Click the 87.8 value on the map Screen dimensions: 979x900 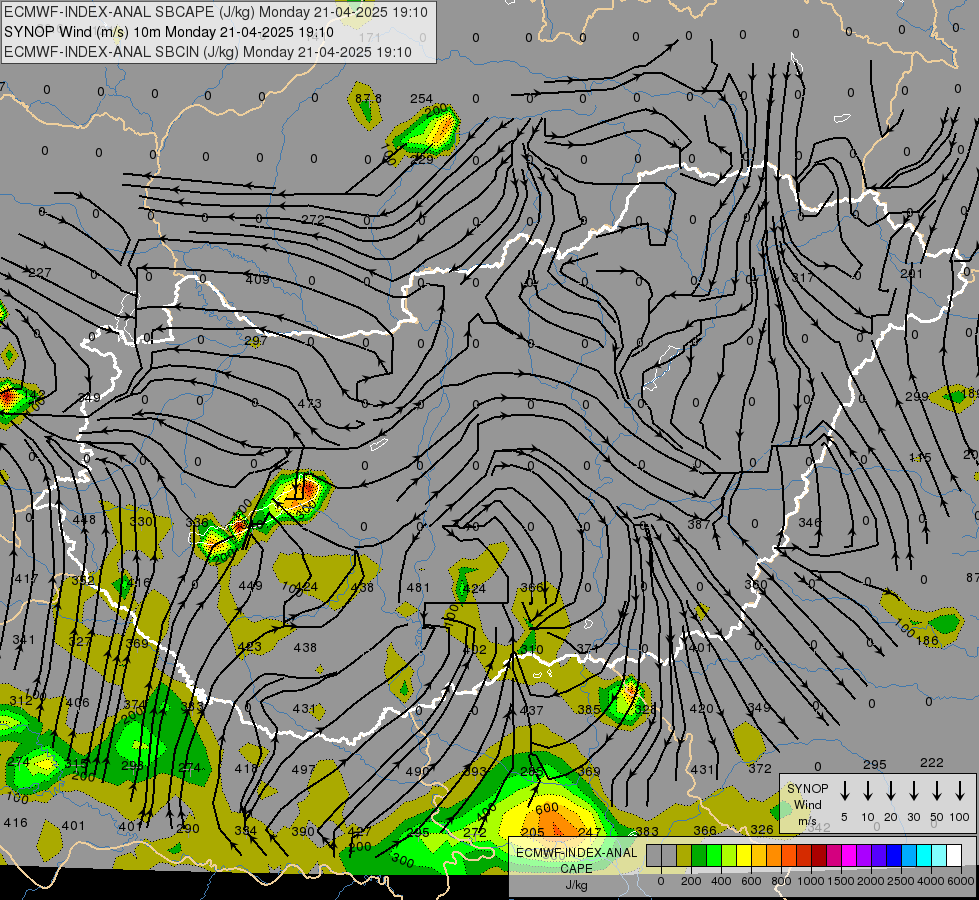point(368,99)
